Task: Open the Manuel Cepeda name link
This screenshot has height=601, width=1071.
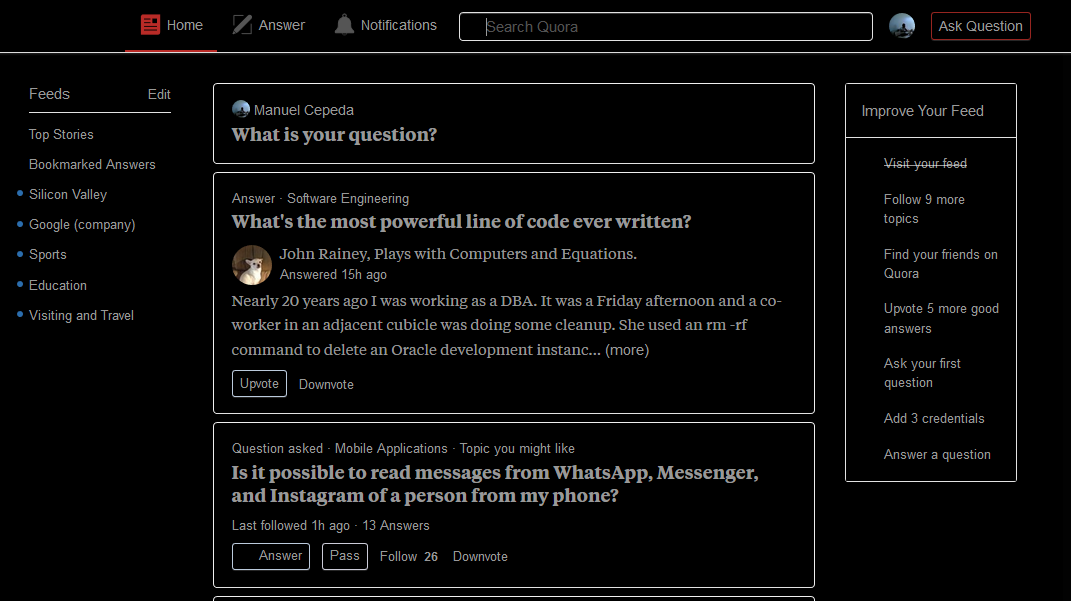Action: [303, 110]
